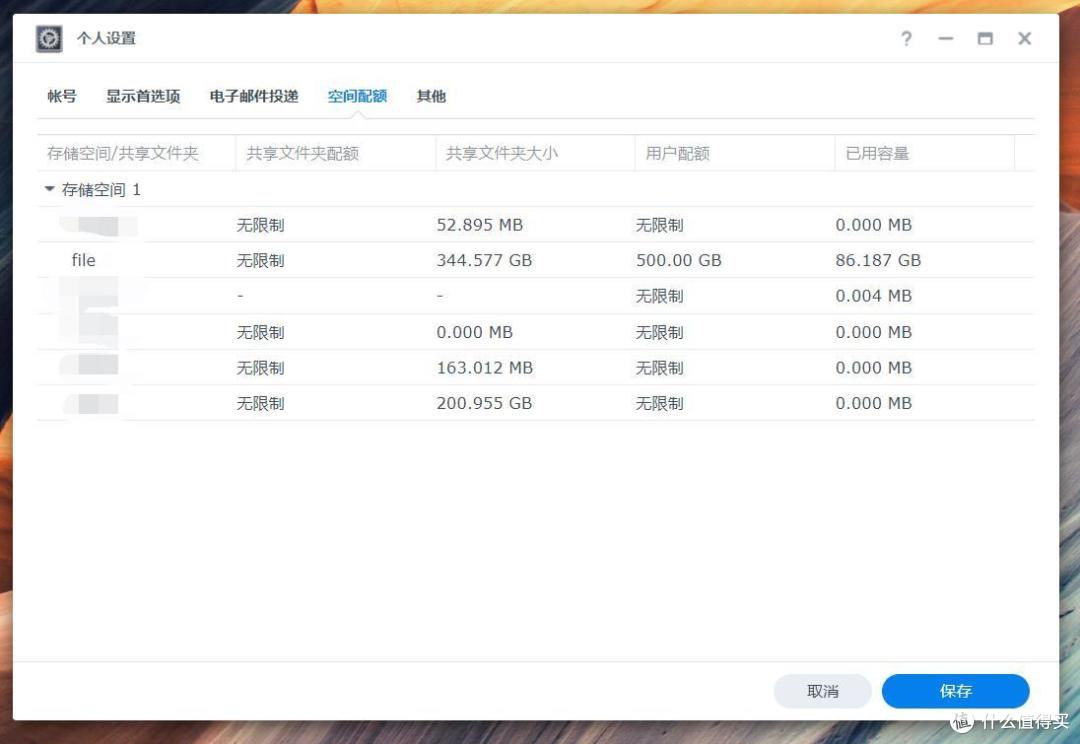Click the 500.00 GB user quota value
The height and width of the screenshot is (744, 1080).
tap(678, 260)
